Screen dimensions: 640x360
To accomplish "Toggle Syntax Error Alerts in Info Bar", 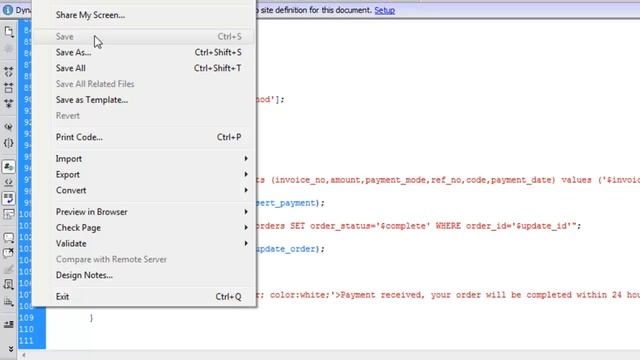I will point(9,214).
